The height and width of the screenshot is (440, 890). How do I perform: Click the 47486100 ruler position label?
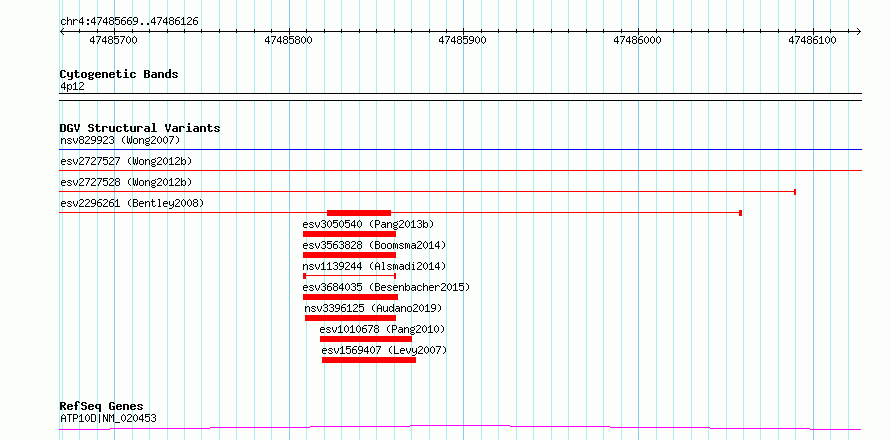click(812, 40)
